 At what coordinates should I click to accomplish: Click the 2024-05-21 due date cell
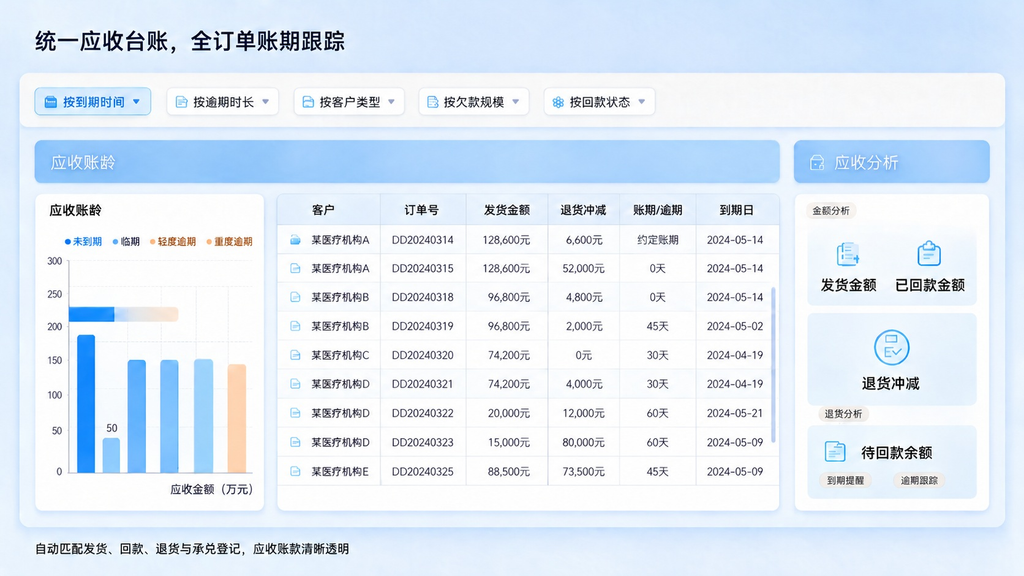[735, 413]
